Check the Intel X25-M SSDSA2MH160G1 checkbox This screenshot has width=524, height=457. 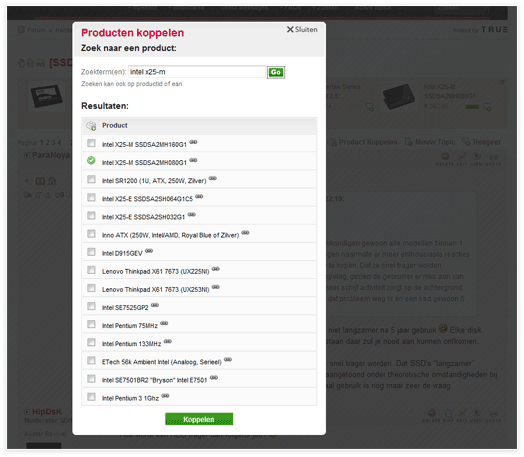(x=91, y=143)
